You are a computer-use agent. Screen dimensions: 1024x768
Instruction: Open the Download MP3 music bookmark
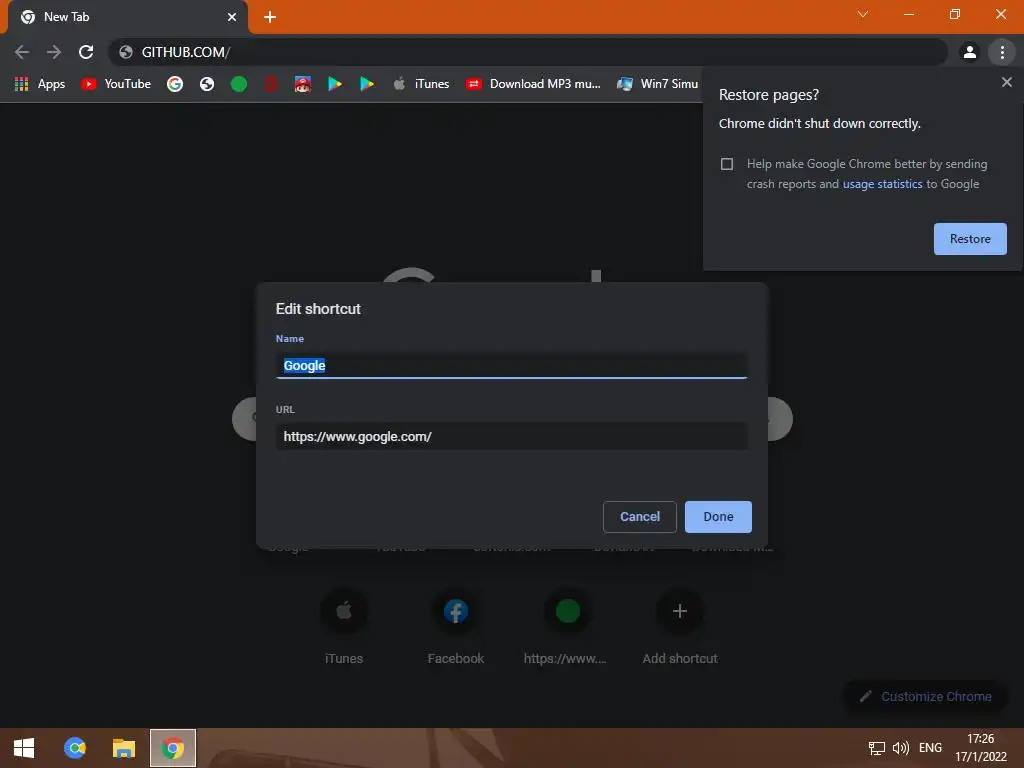(533, 84)
